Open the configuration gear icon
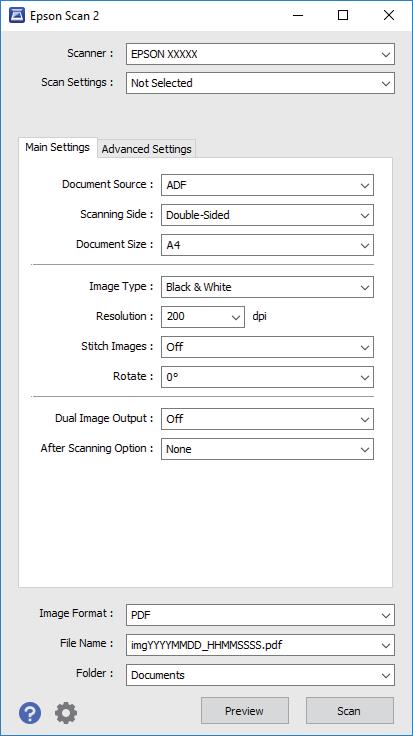Viewport: 413px width, 736px height. pyautogui.click(x=66, y=713)
